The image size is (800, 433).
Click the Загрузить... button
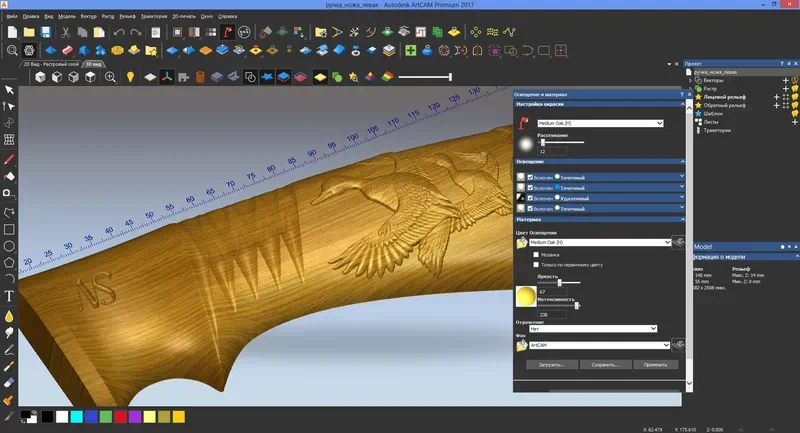pyautogui.click(x=551, y=365)
